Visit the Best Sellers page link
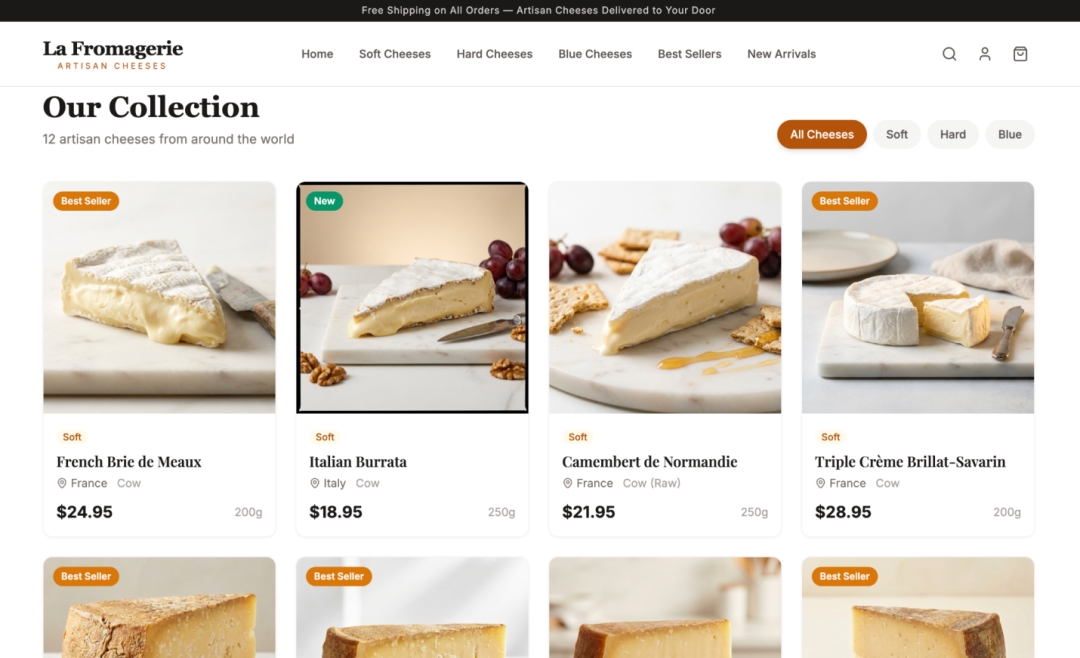The image size is (1080, 658). [x=689, y=54]
